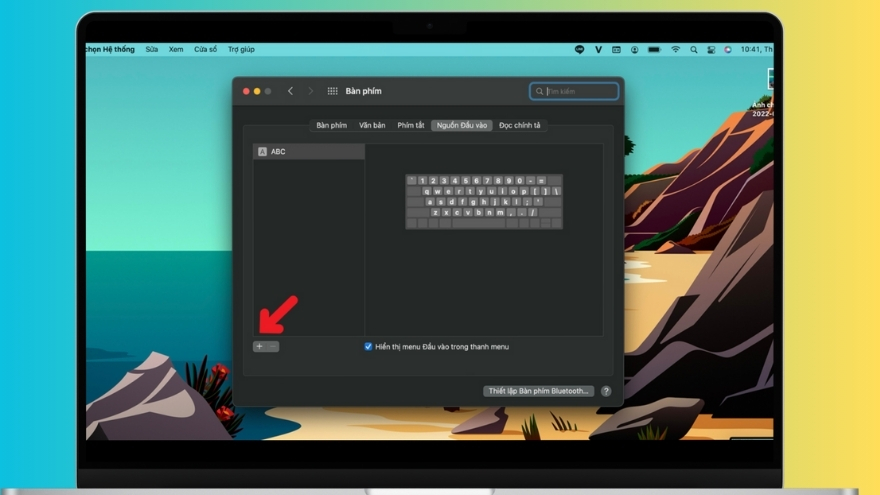Close the Bàn phím window with the red button
Image resolution: width=880 pixels, height=495 pixels.
(x=246, y=91)
